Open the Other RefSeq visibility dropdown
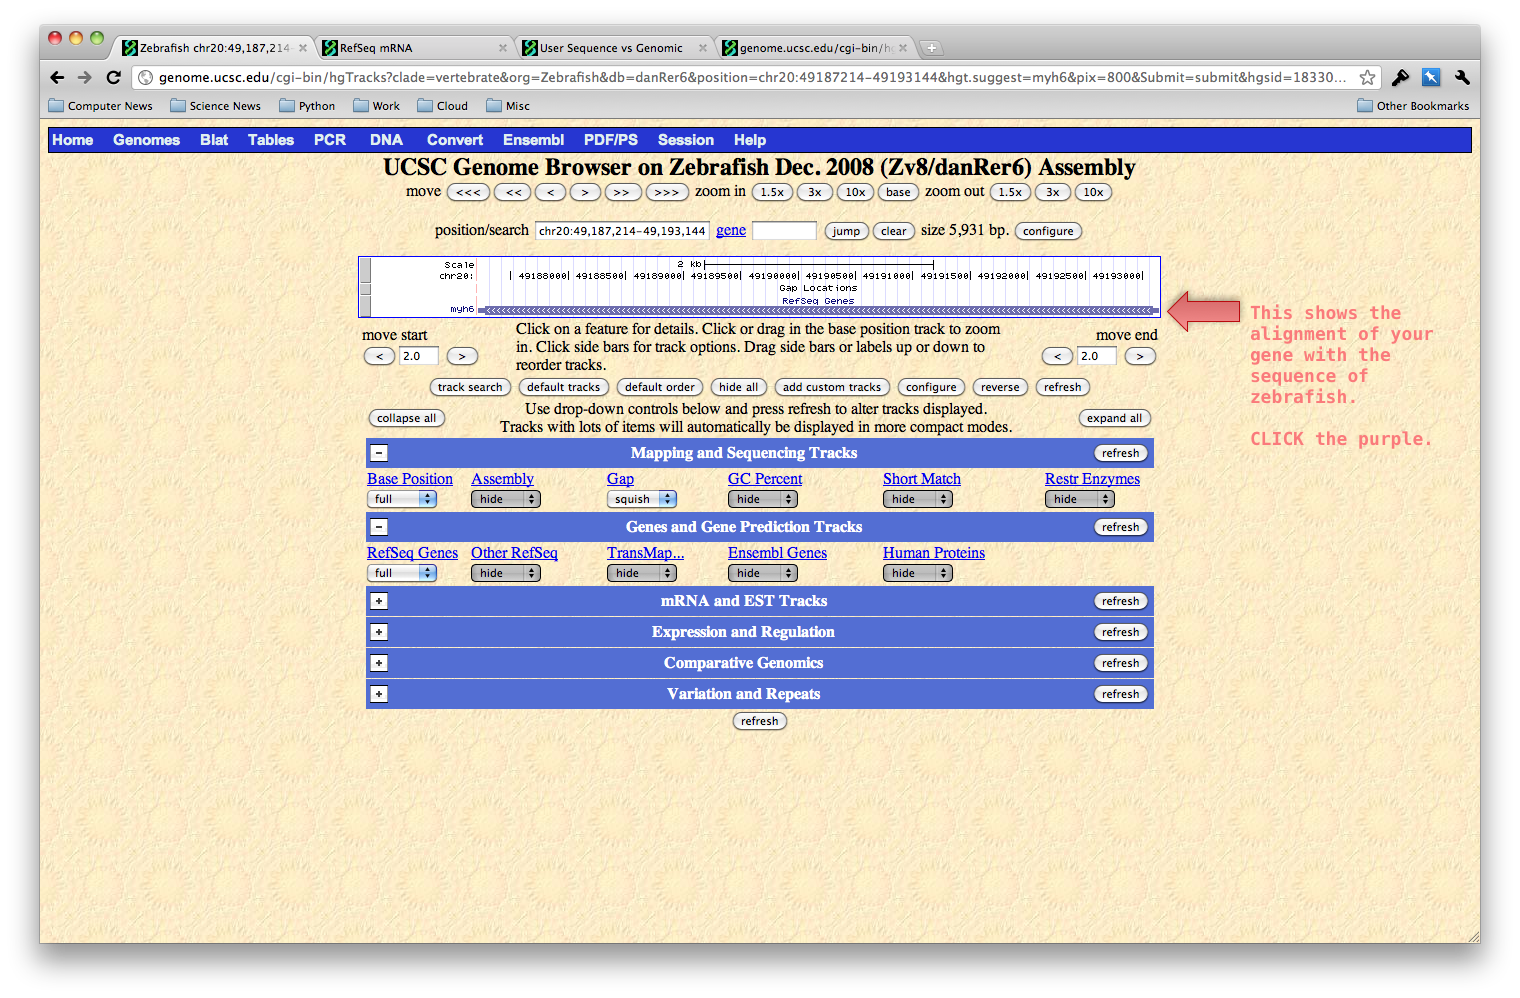 [x=506, y=573]
